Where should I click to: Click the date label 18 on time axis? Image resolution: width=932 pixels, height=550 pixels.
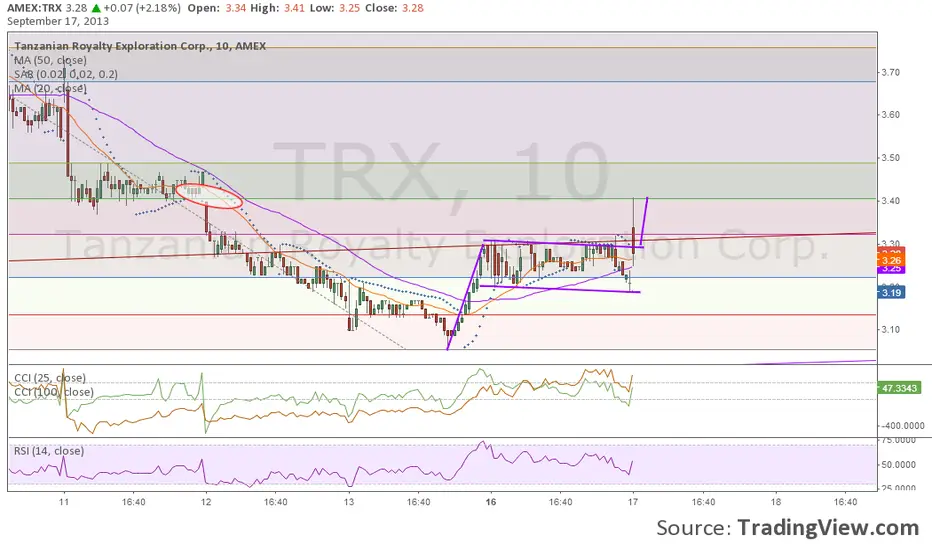click(776, 502)
